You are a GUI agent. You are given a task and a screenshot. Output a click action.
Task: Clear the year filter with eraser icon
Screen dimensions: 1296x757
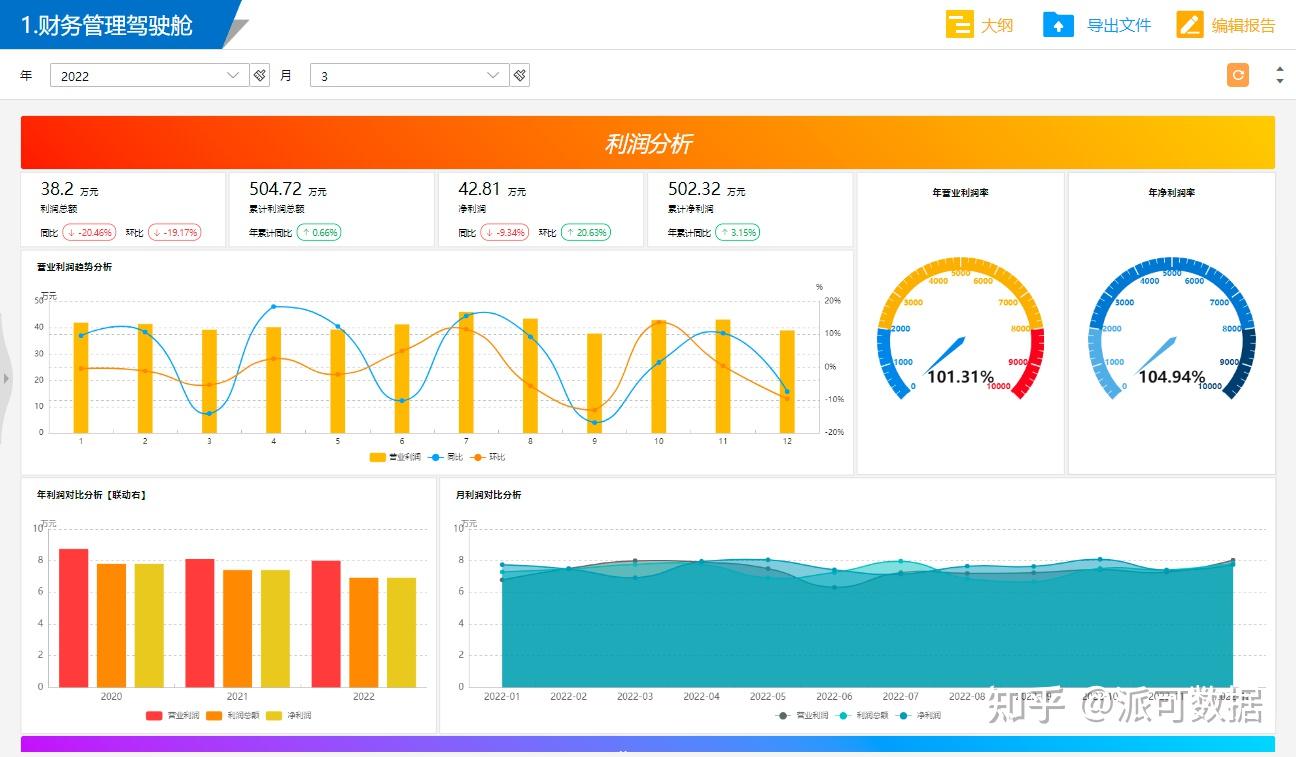click(x=260, y=75)
